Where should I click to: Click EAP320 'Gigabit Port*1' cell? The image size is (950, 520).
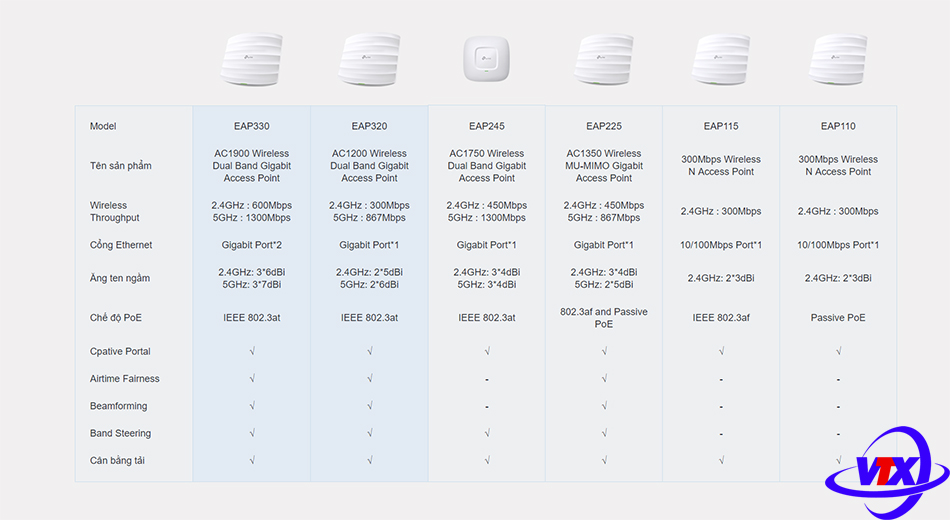pos(369,245)
